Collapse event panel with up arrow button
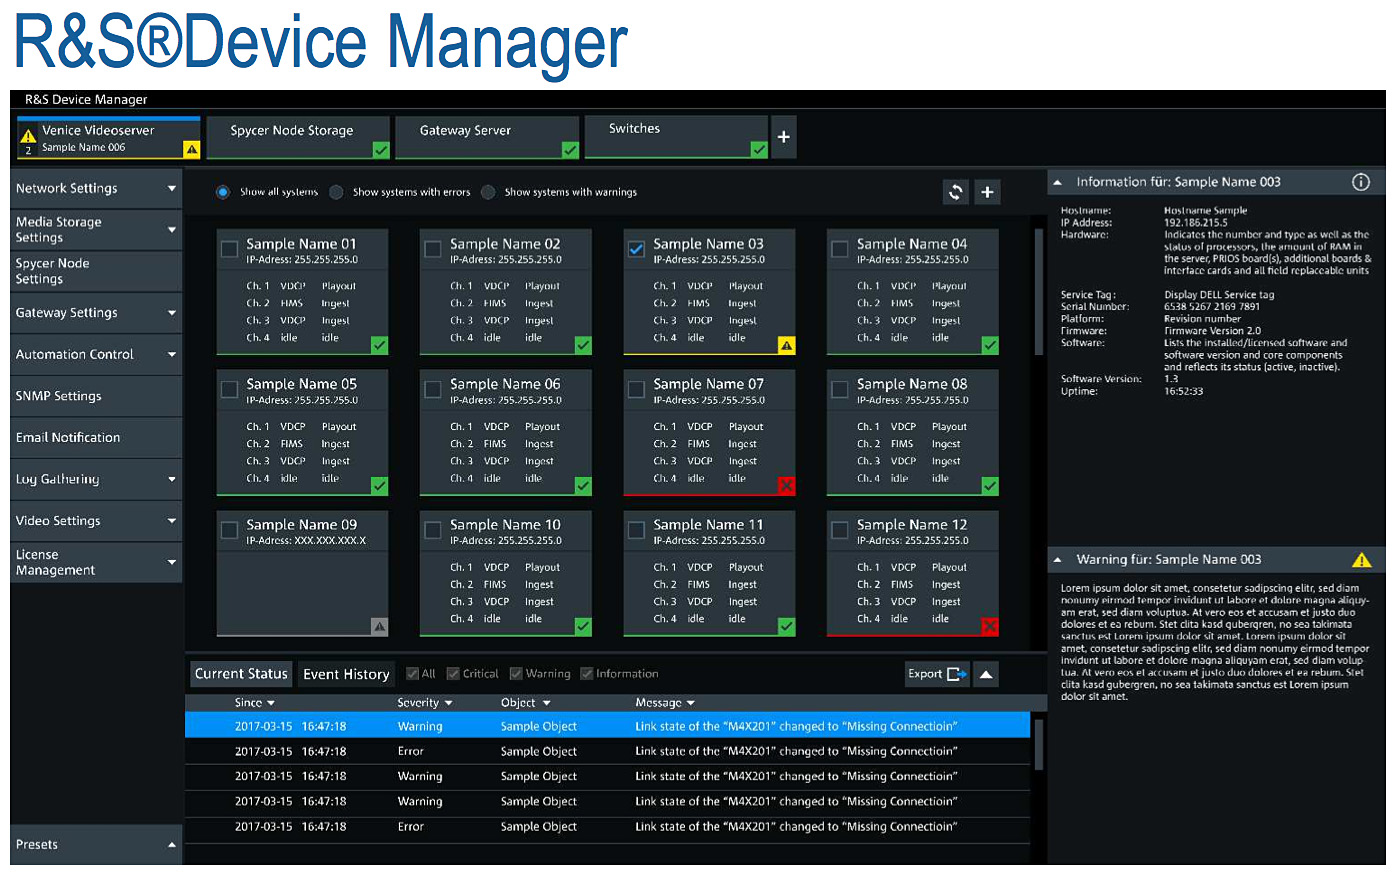 (986, 674)
